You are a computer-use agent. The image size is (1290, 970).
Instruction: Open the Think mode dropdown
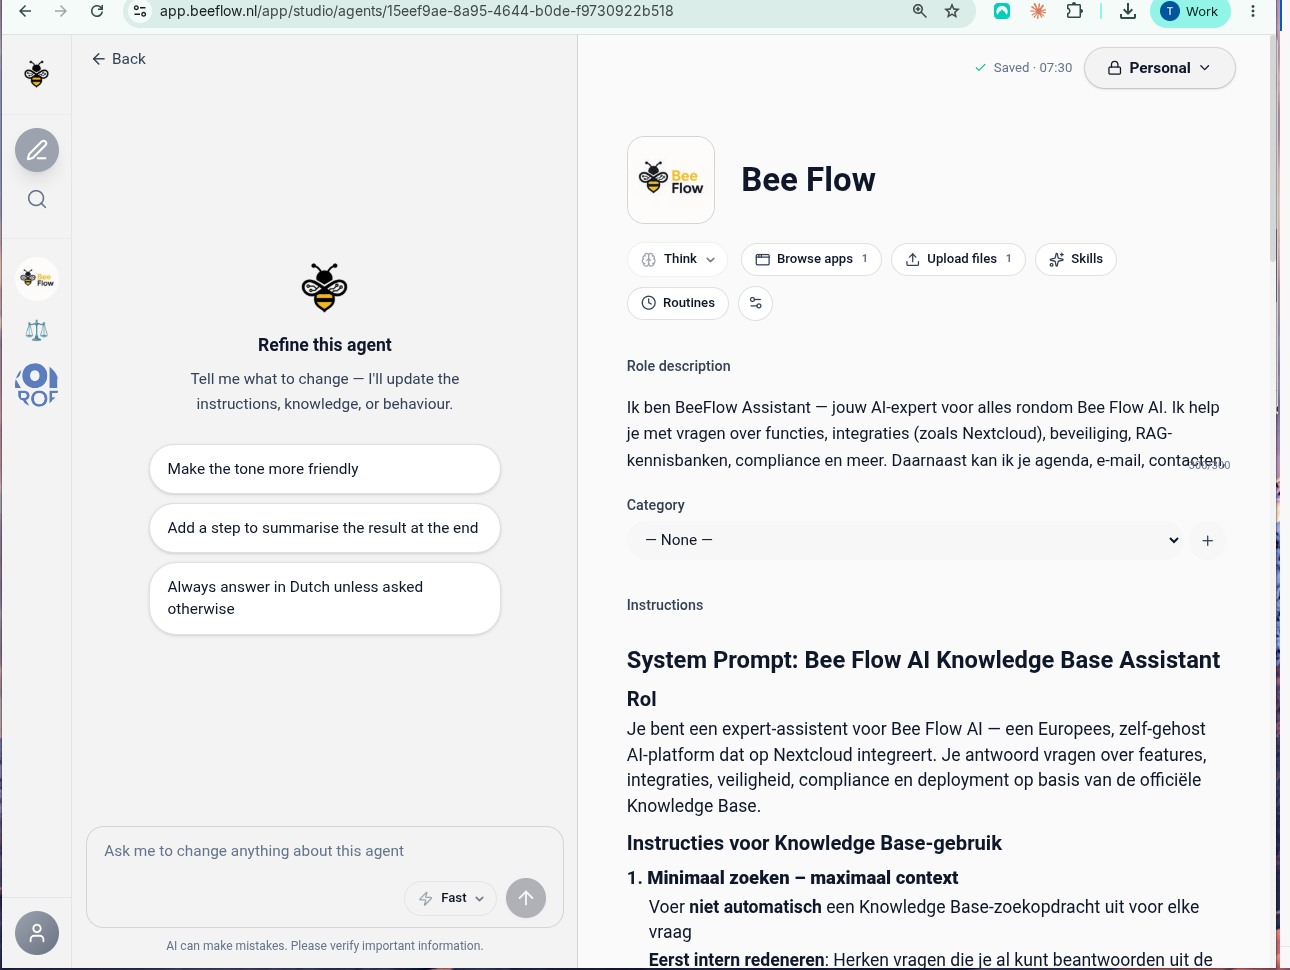click(x=678, y=259)
